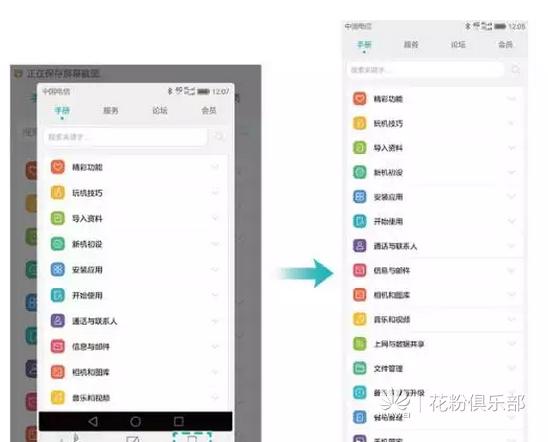Tap the yellow 音乐和视频 icon in left screenshot
This screenshot has height=442, width=548.
point(58,397)
